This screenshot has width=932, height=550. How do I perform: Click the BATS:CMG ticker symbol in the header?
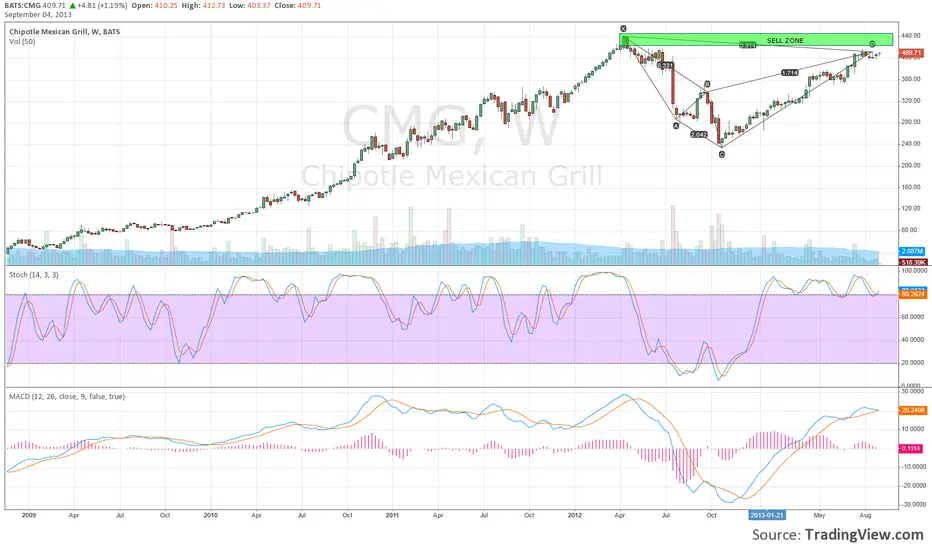tap(22, 5)
